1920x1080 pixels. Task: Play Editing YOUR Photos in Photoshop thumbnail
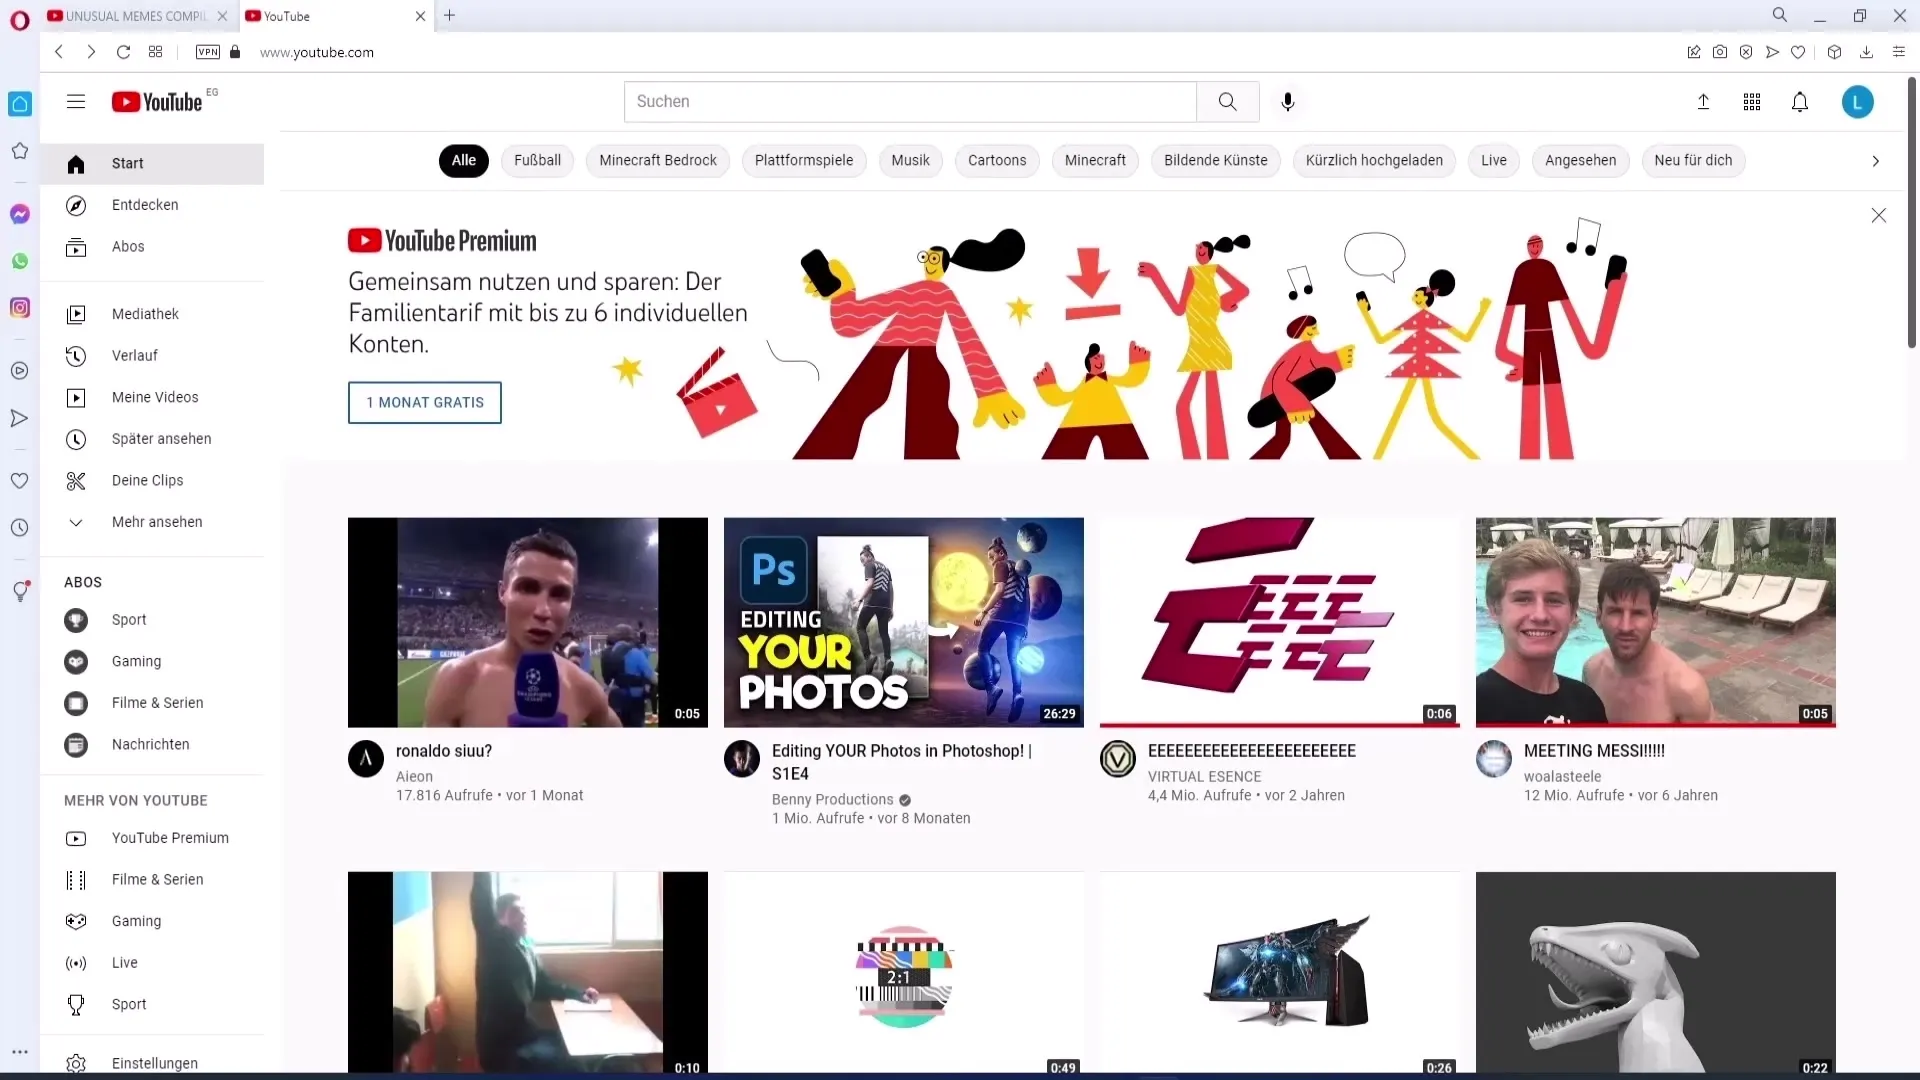904,622
